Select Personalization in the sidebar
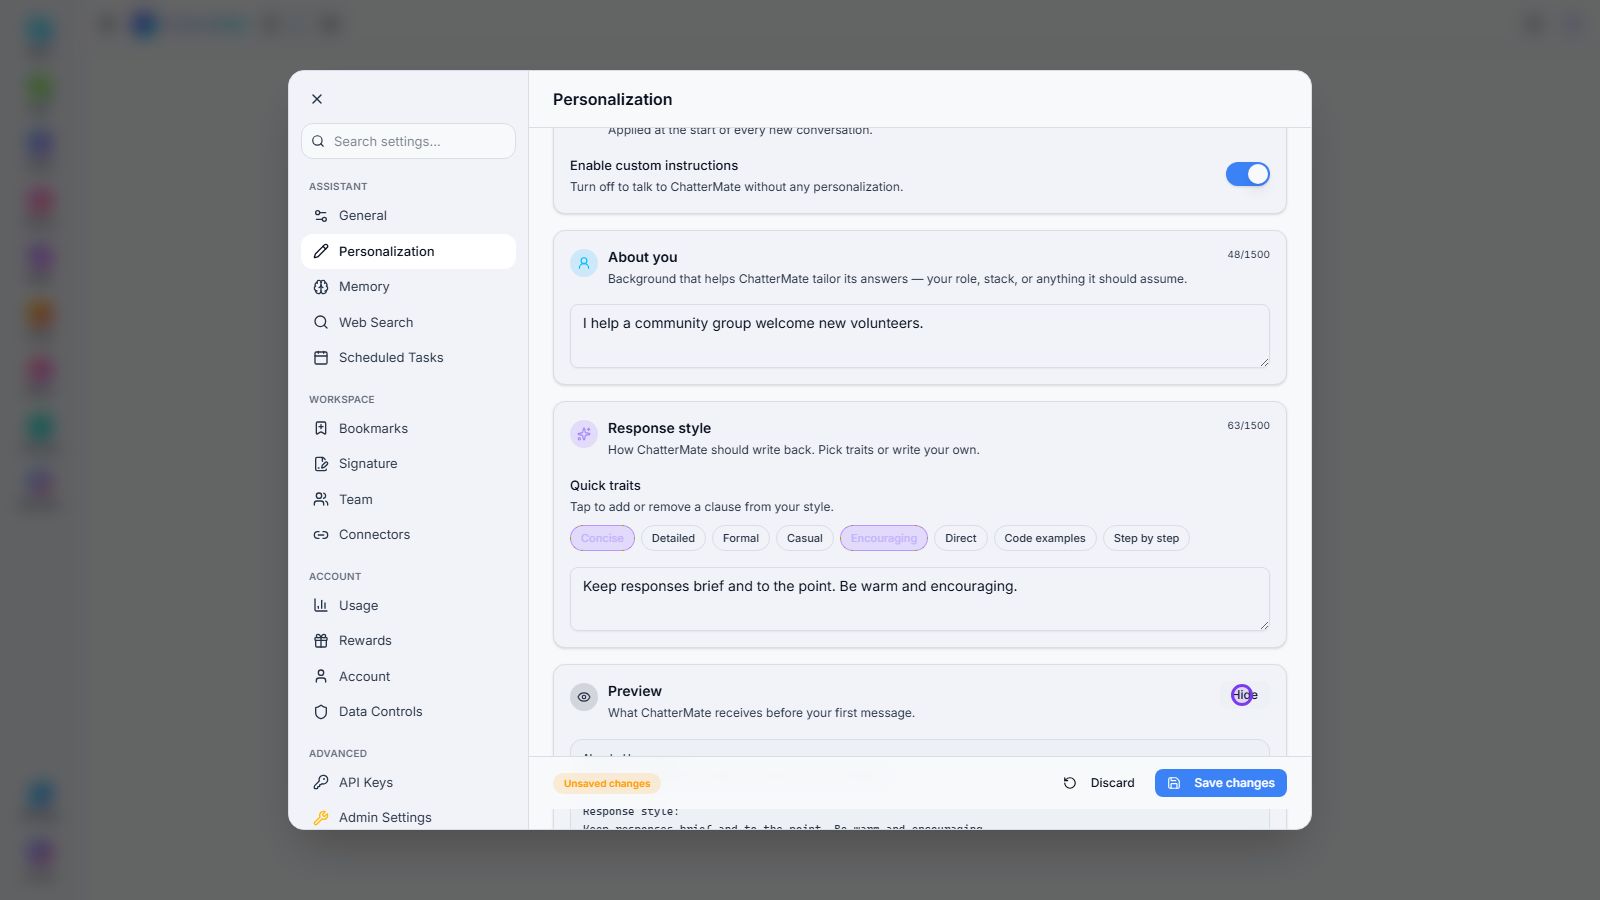The image size is (1600, 900). (x=408, y=251)
